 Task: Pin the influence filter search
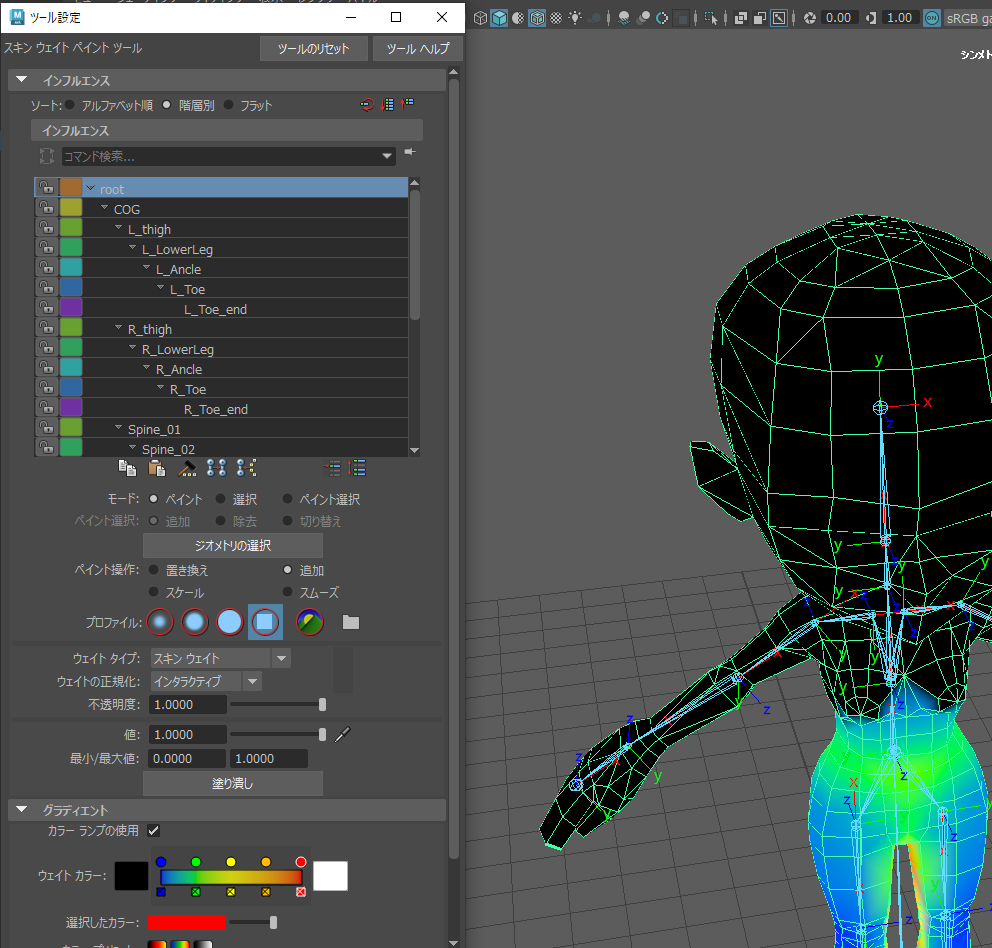410,152
